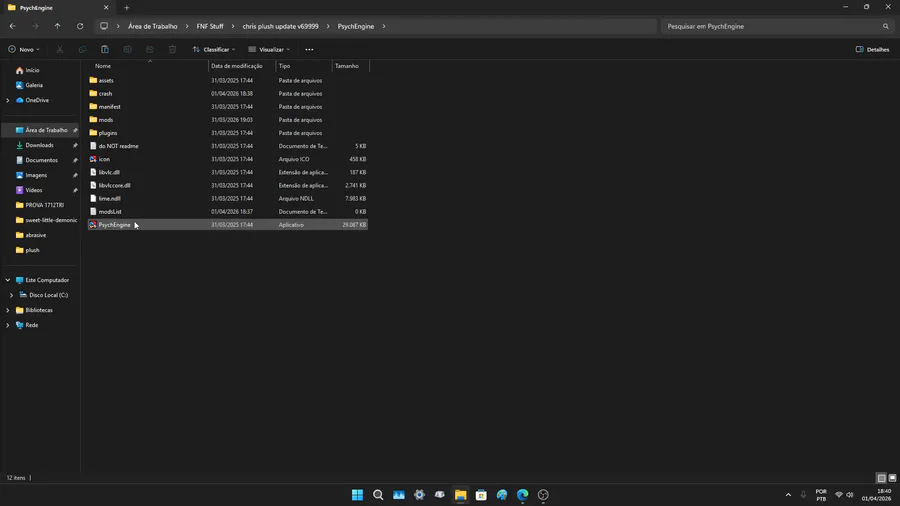
Task: Refresh the current folder view
Action: pos(80,26)
